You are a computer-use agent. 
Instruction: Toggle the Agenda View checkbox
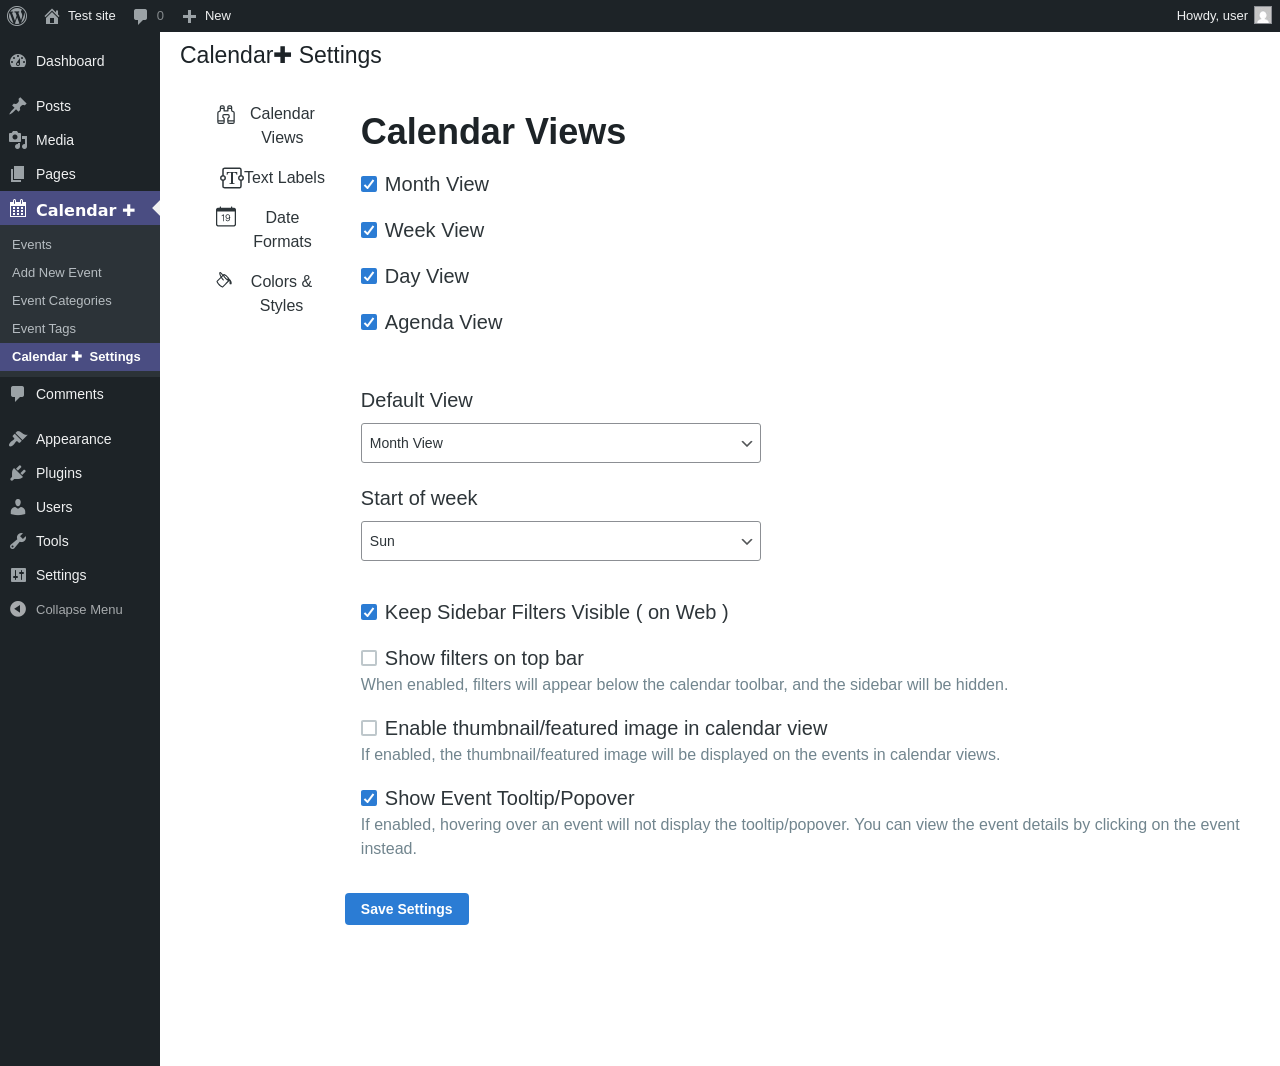(369, 322)
